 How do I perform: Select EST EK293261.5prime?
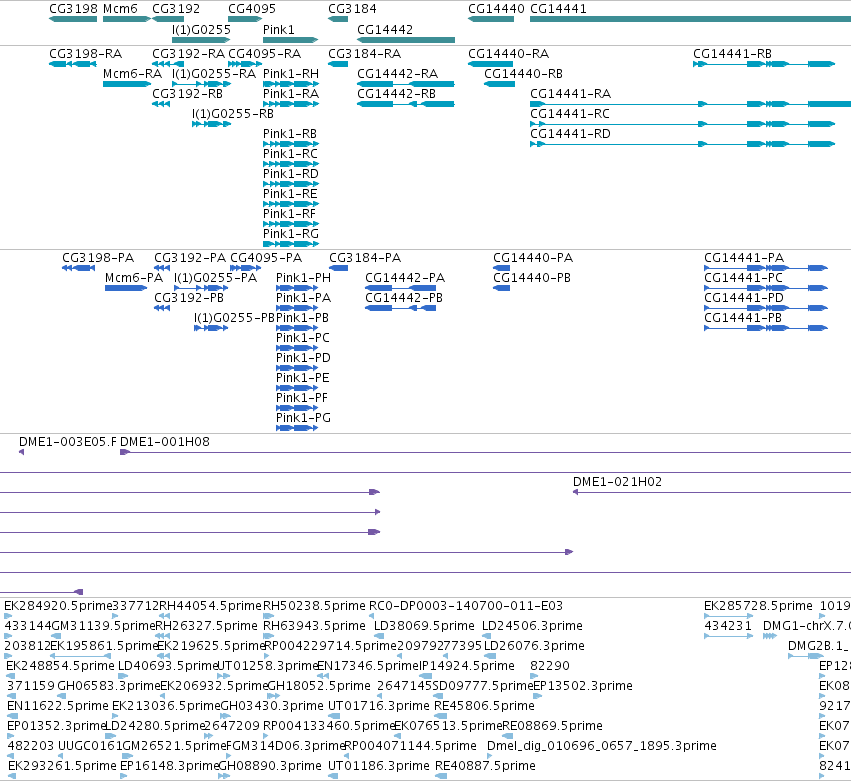62,765
